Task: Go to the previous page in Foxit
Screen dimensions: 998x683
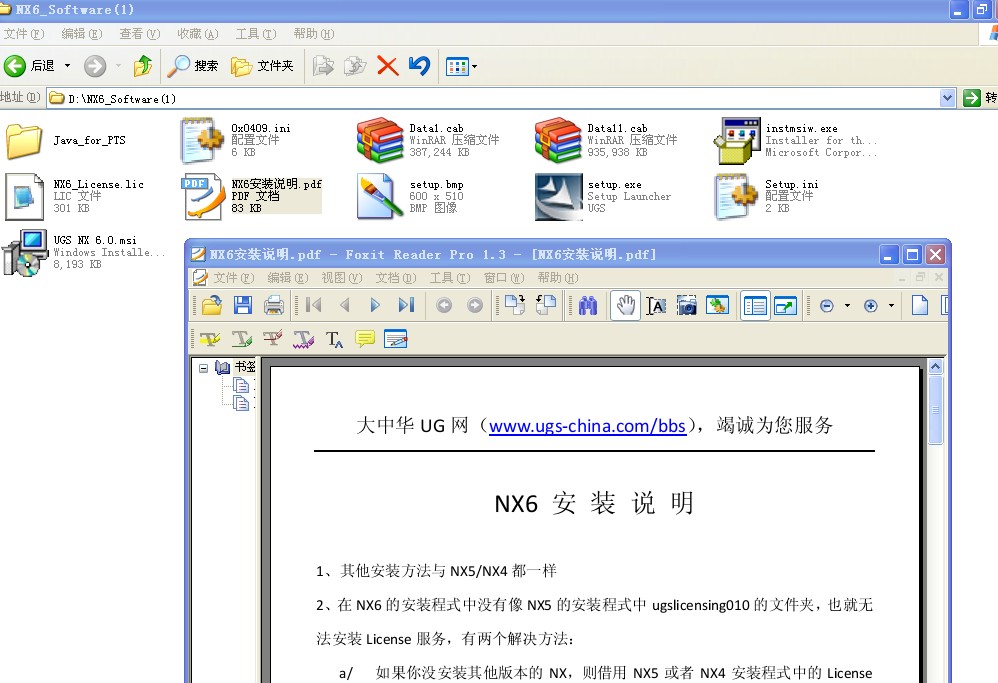Action: pyautogui.click(x=345, y=306)
